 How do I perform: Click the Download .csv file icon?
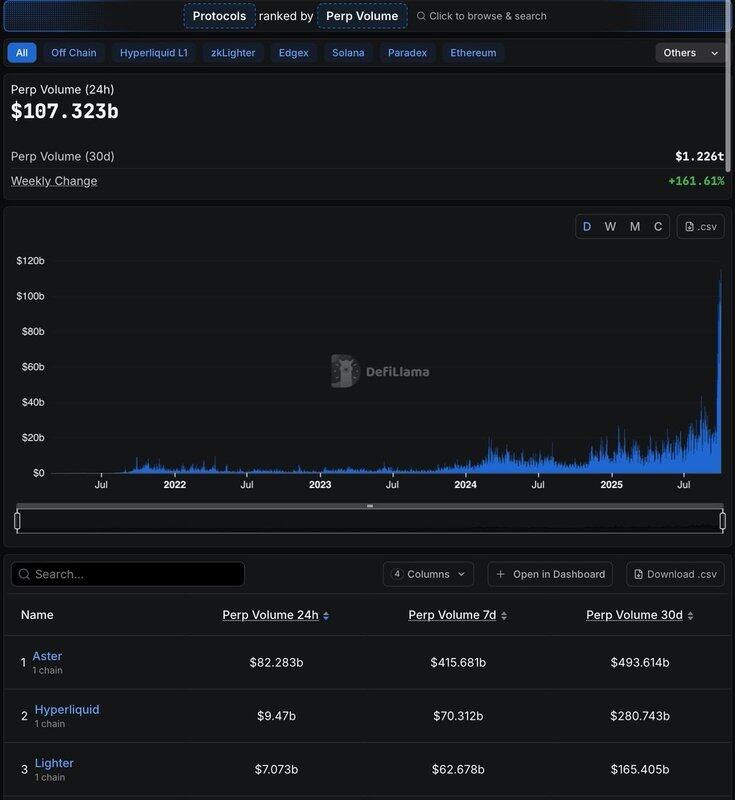pyautogui.click(x=639, y=574)
